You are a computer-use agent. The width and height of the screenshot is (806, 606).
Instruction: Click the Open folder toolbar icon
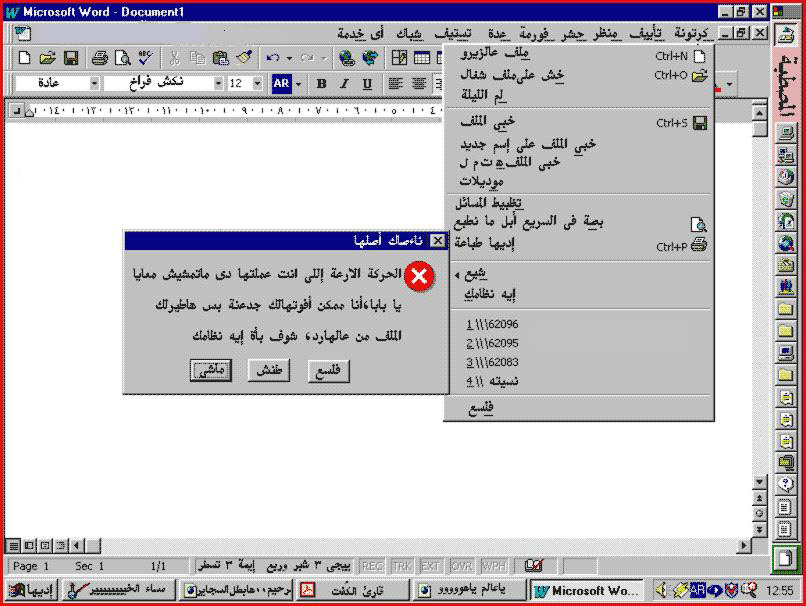47,58
